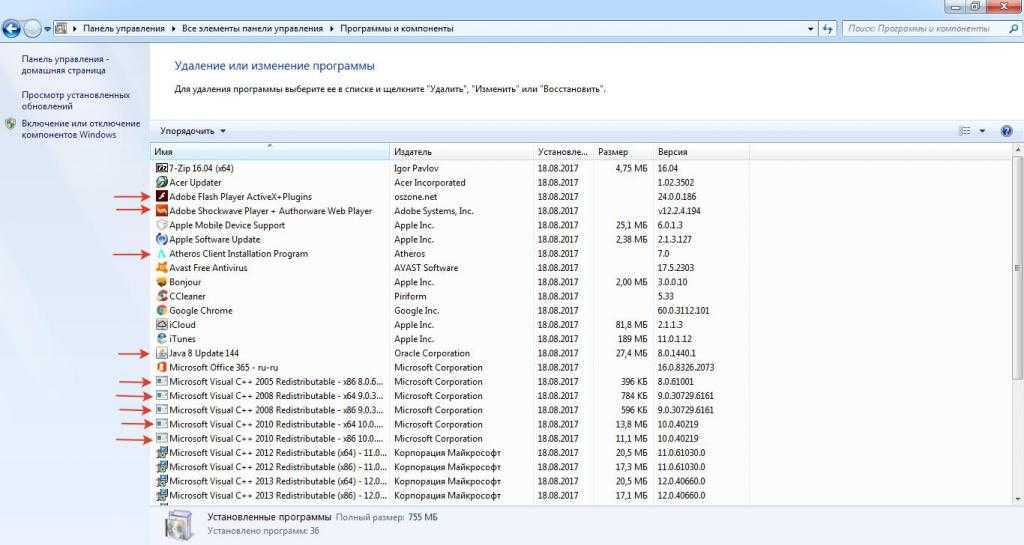Image resolution: width=1024 pixels, height=545 pixels.
Task: Click the search programs input field
Action: (x=925, y=29)
